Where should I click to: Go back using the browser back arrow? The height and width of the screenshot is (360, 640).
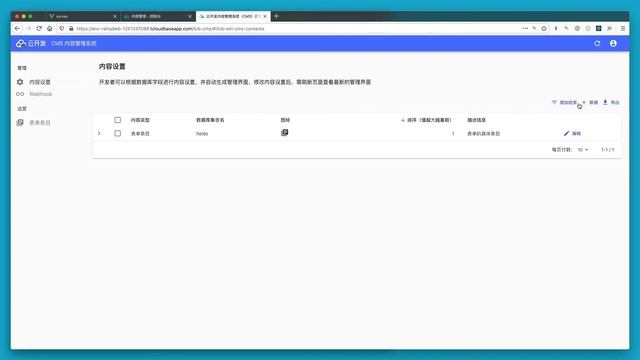tap(17, 29)
